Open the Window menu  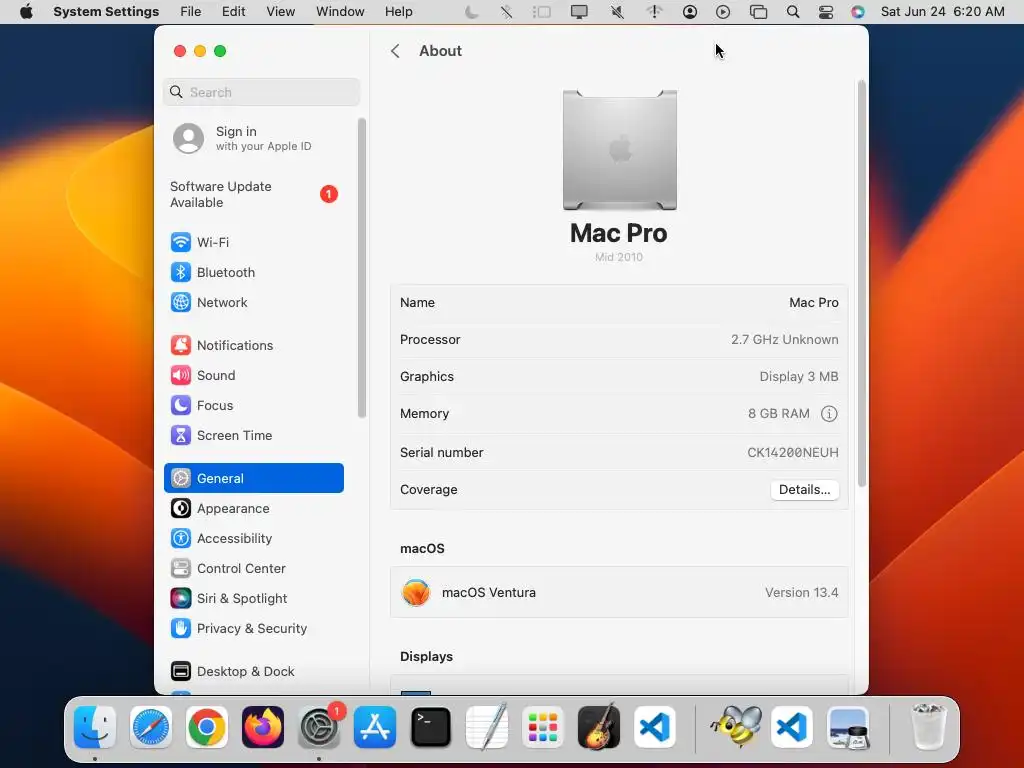click(340, 12)
